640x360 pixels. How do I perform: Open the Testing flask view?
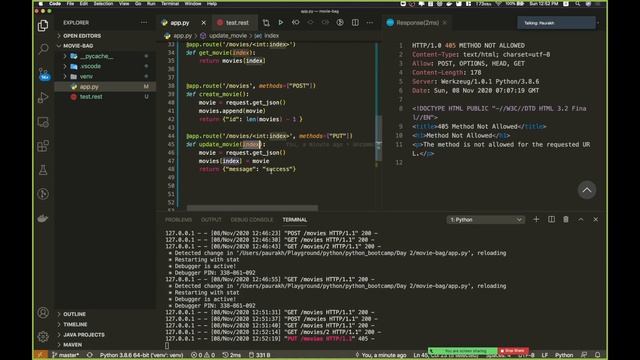tap(43, 170)
